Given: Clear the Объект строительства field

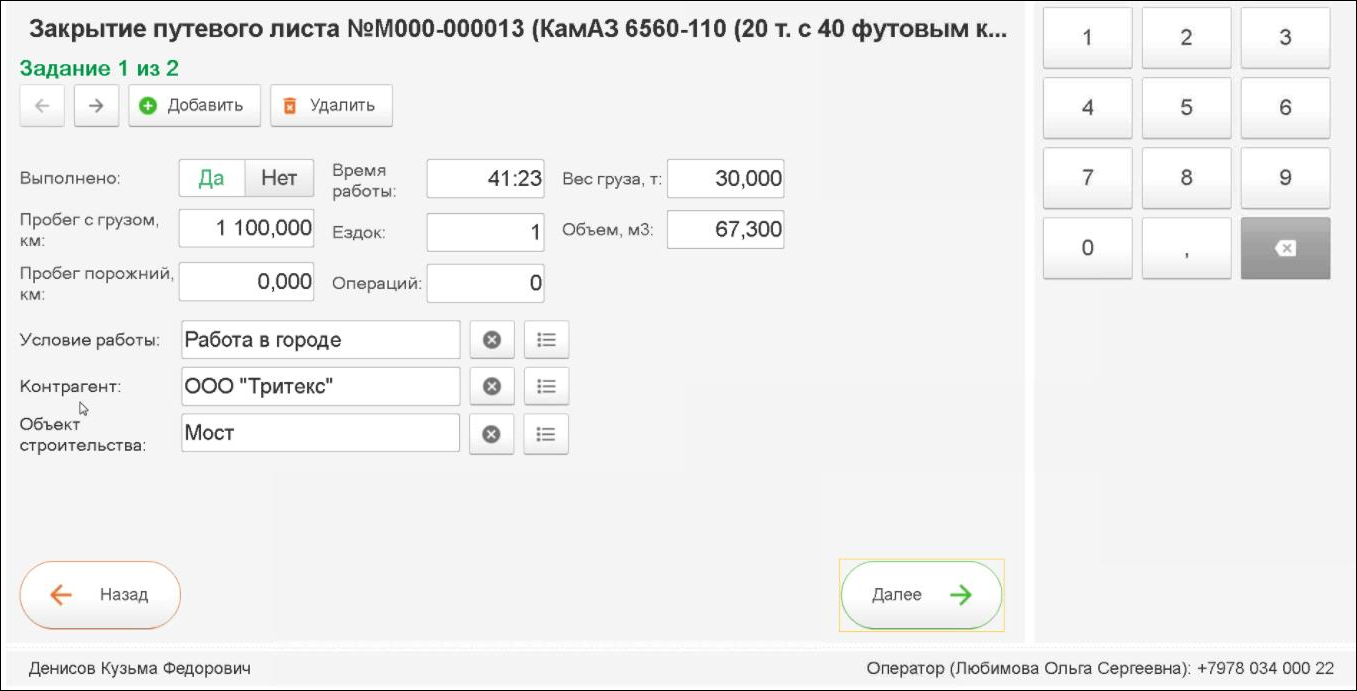Looking at the screenshot, I should click(491, 434).
